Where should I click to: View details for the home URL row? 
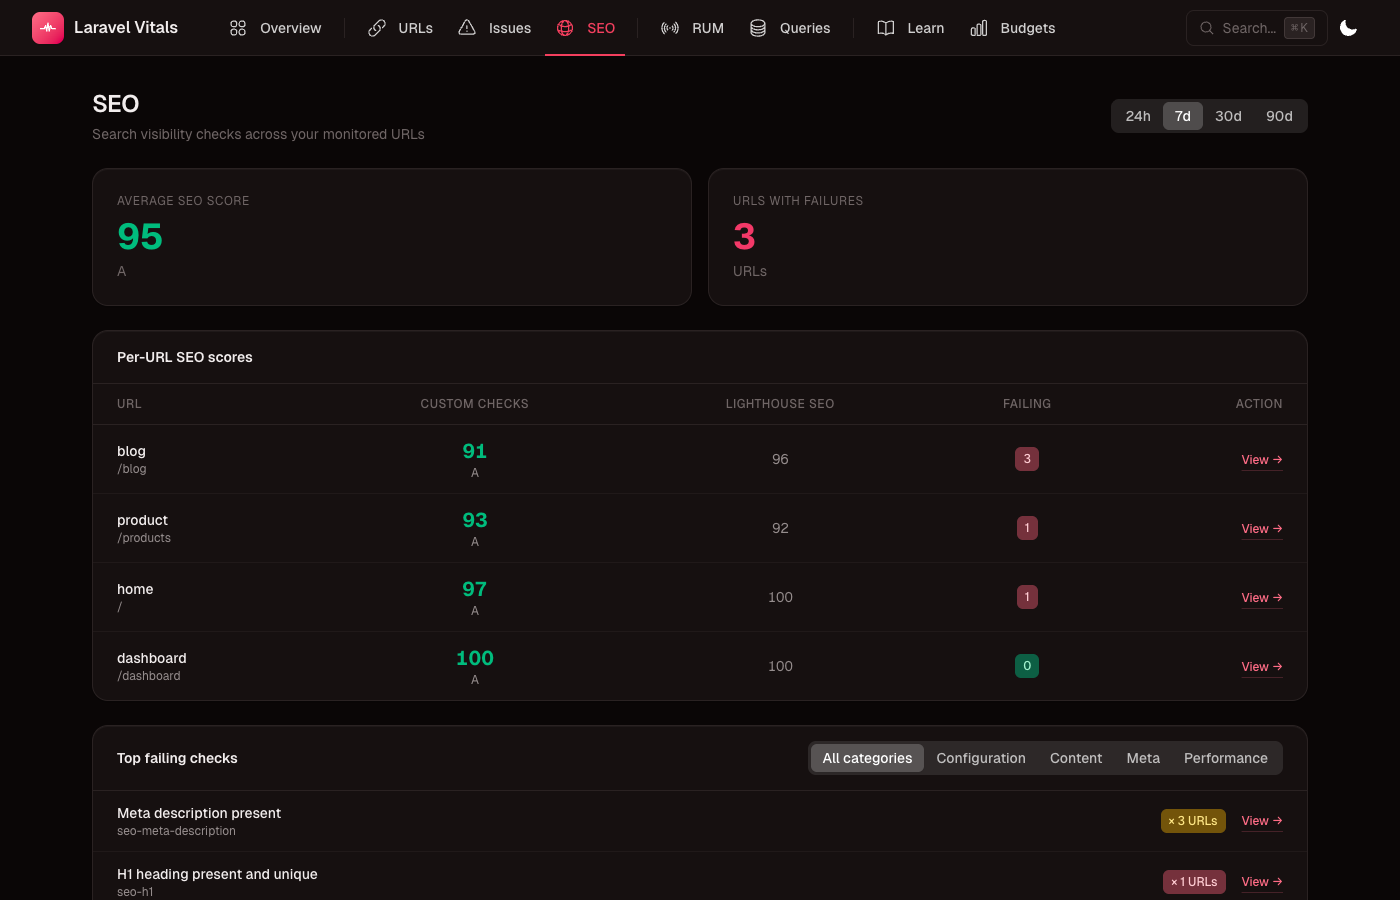[x=1262, y=598]
